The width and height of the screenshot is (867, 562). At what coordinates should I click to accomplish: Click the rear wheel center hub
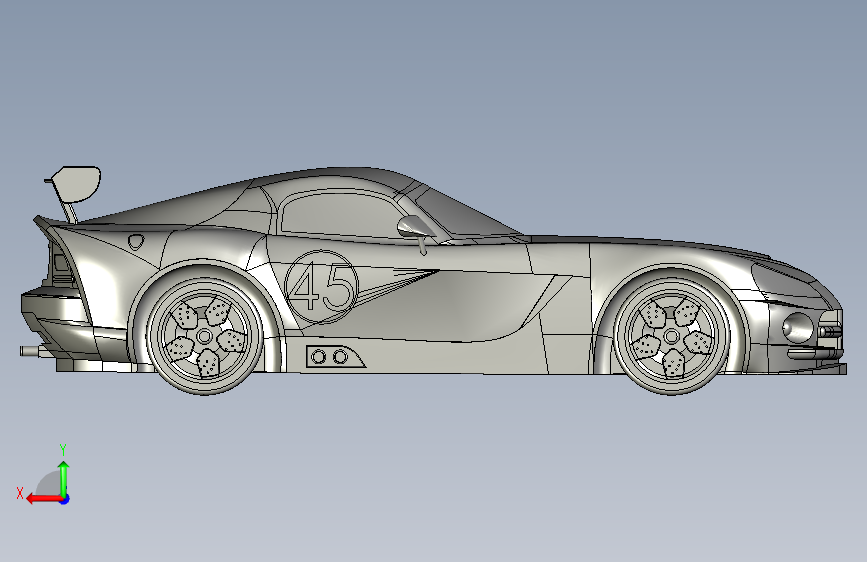(204, 336)
